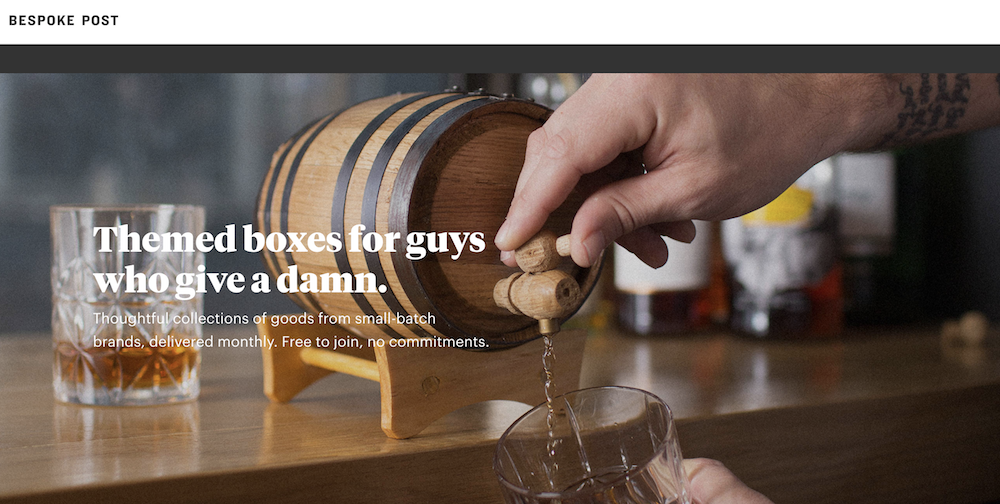
Task: Select the 'Themed boxes for guys' headline
Action: pyautogui.click(x=289, y=241)
